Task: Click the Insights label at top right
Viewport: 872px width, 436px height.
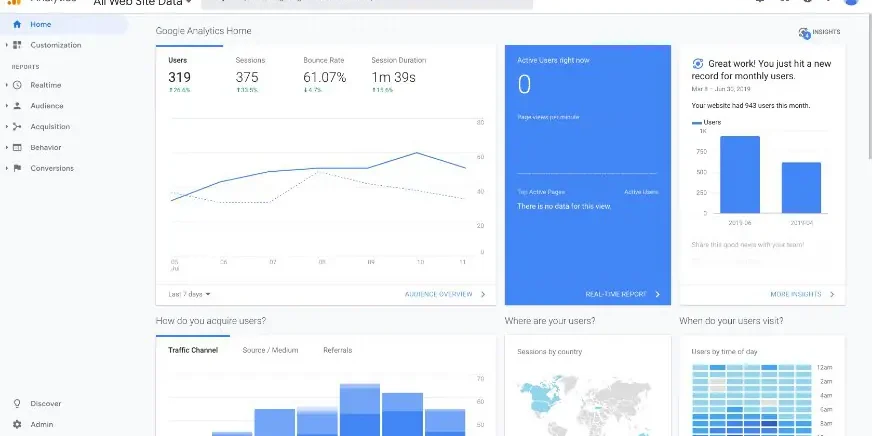Action: [826, 32]
